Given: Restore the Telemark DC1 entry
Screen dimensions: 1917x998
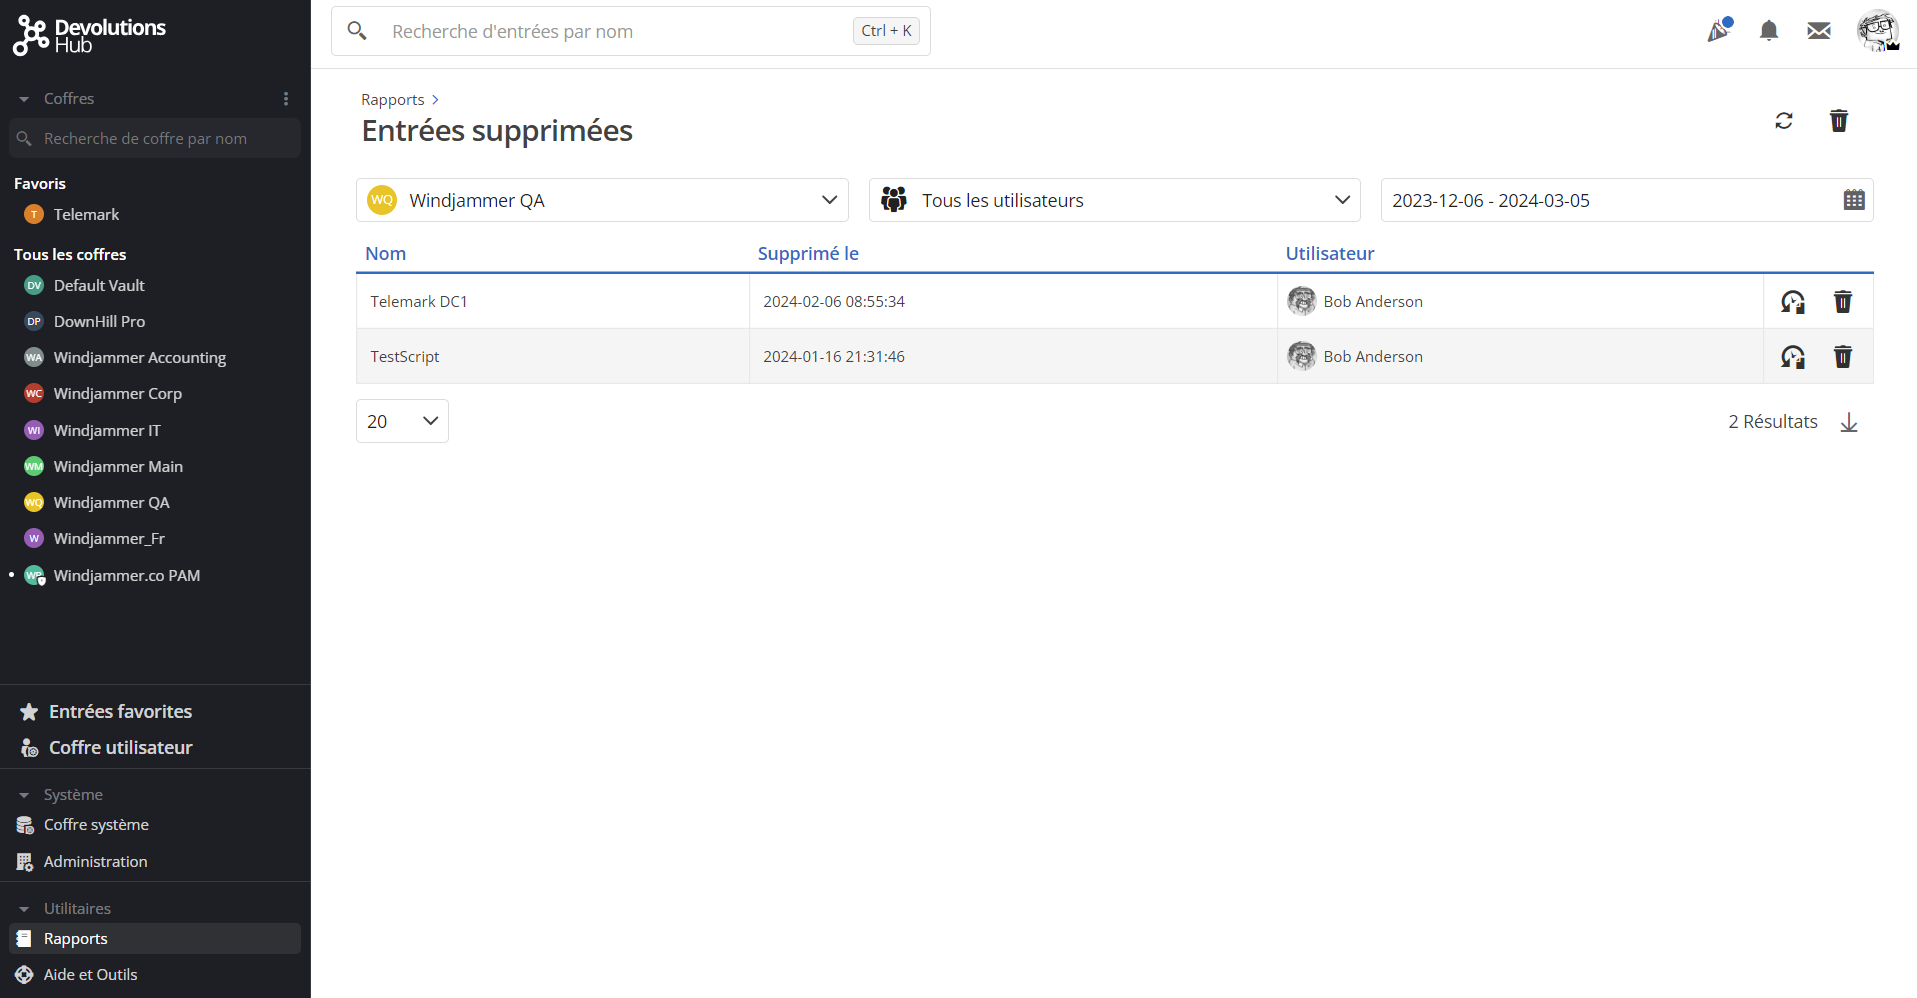Looking at the screenshot, I should point(1793,301).
